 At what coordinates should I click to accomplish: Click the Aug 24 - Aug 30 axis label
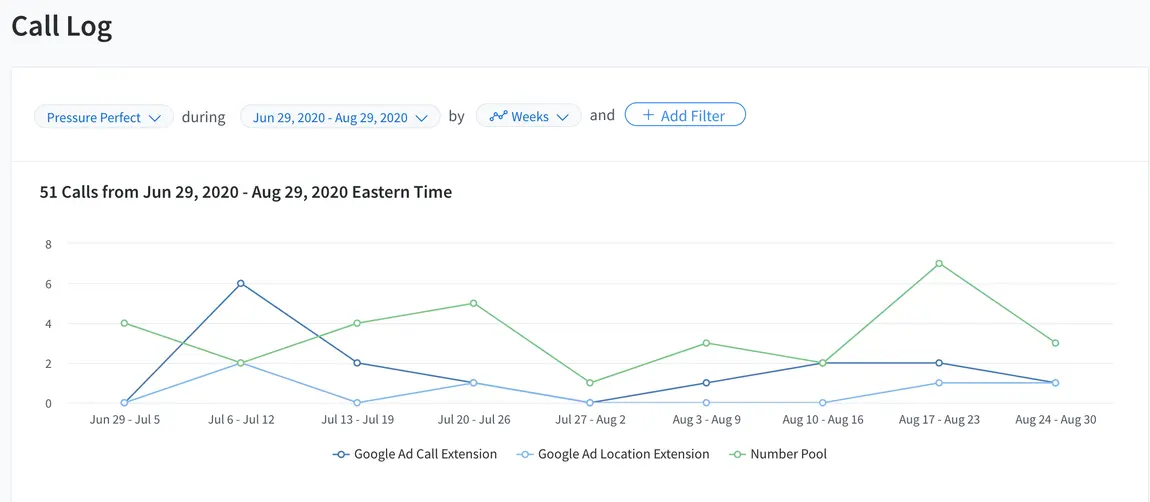(x=1055, y=421)
